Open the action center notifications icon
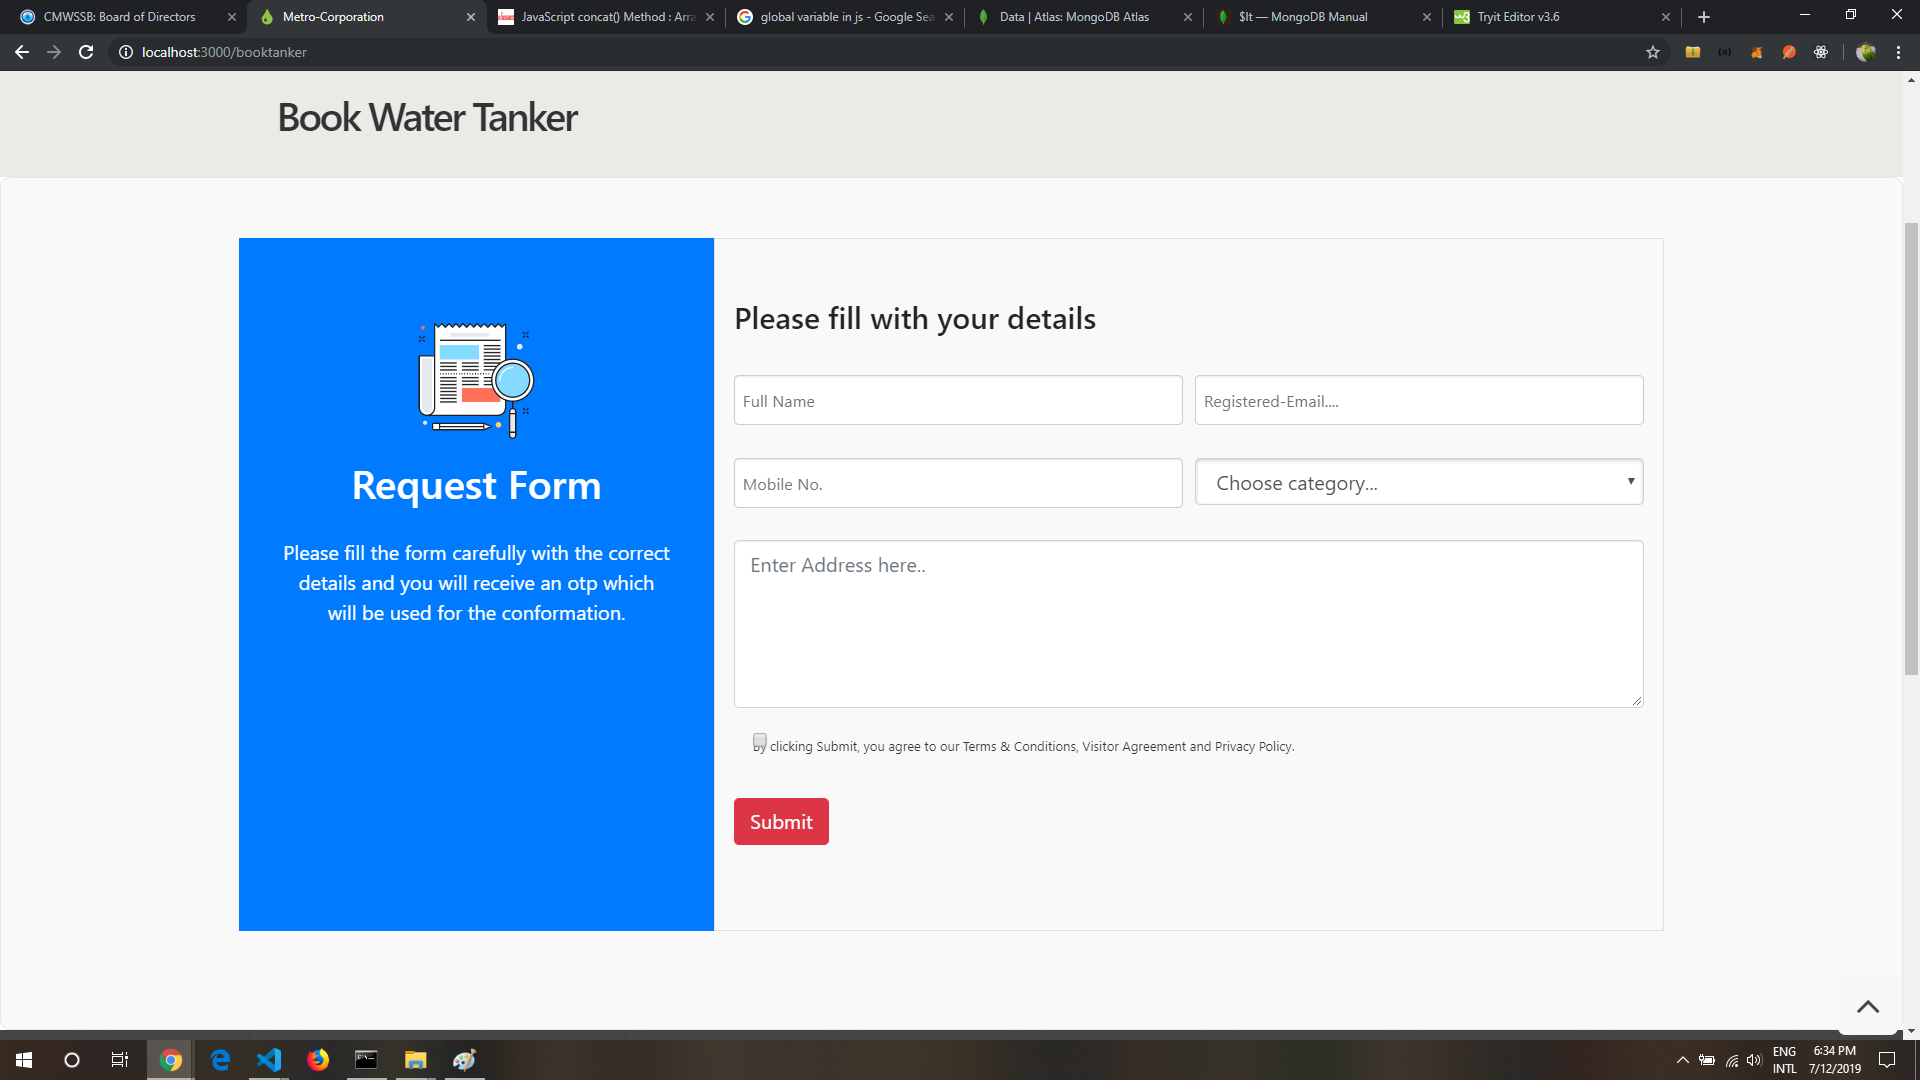Screen dimensions: 1920x1080 tap(1887, 1060)
